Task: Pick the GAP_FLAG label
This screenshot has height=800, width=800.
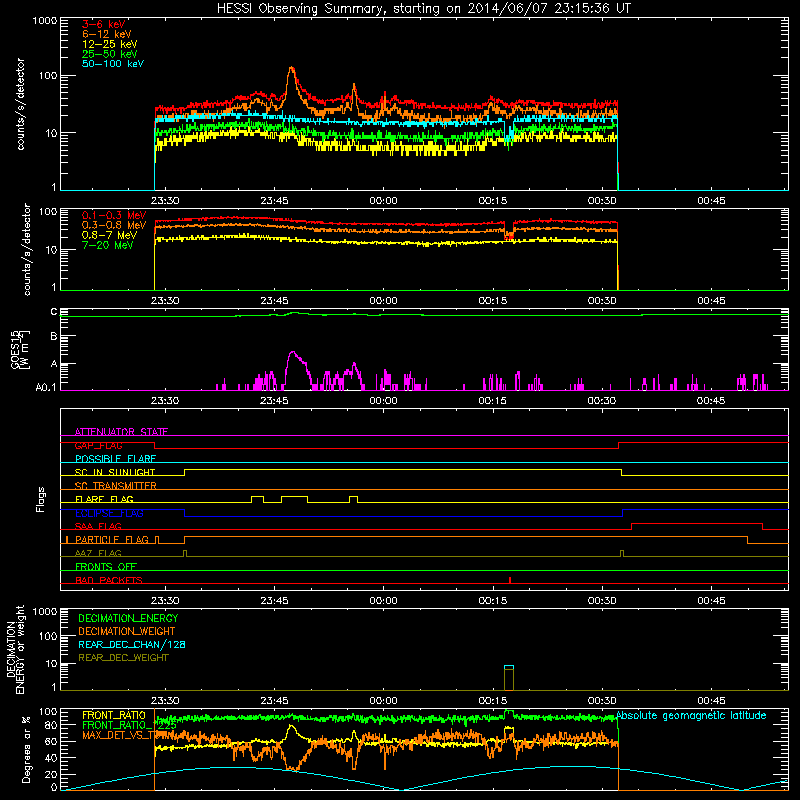Action: (x=98, y=445)
